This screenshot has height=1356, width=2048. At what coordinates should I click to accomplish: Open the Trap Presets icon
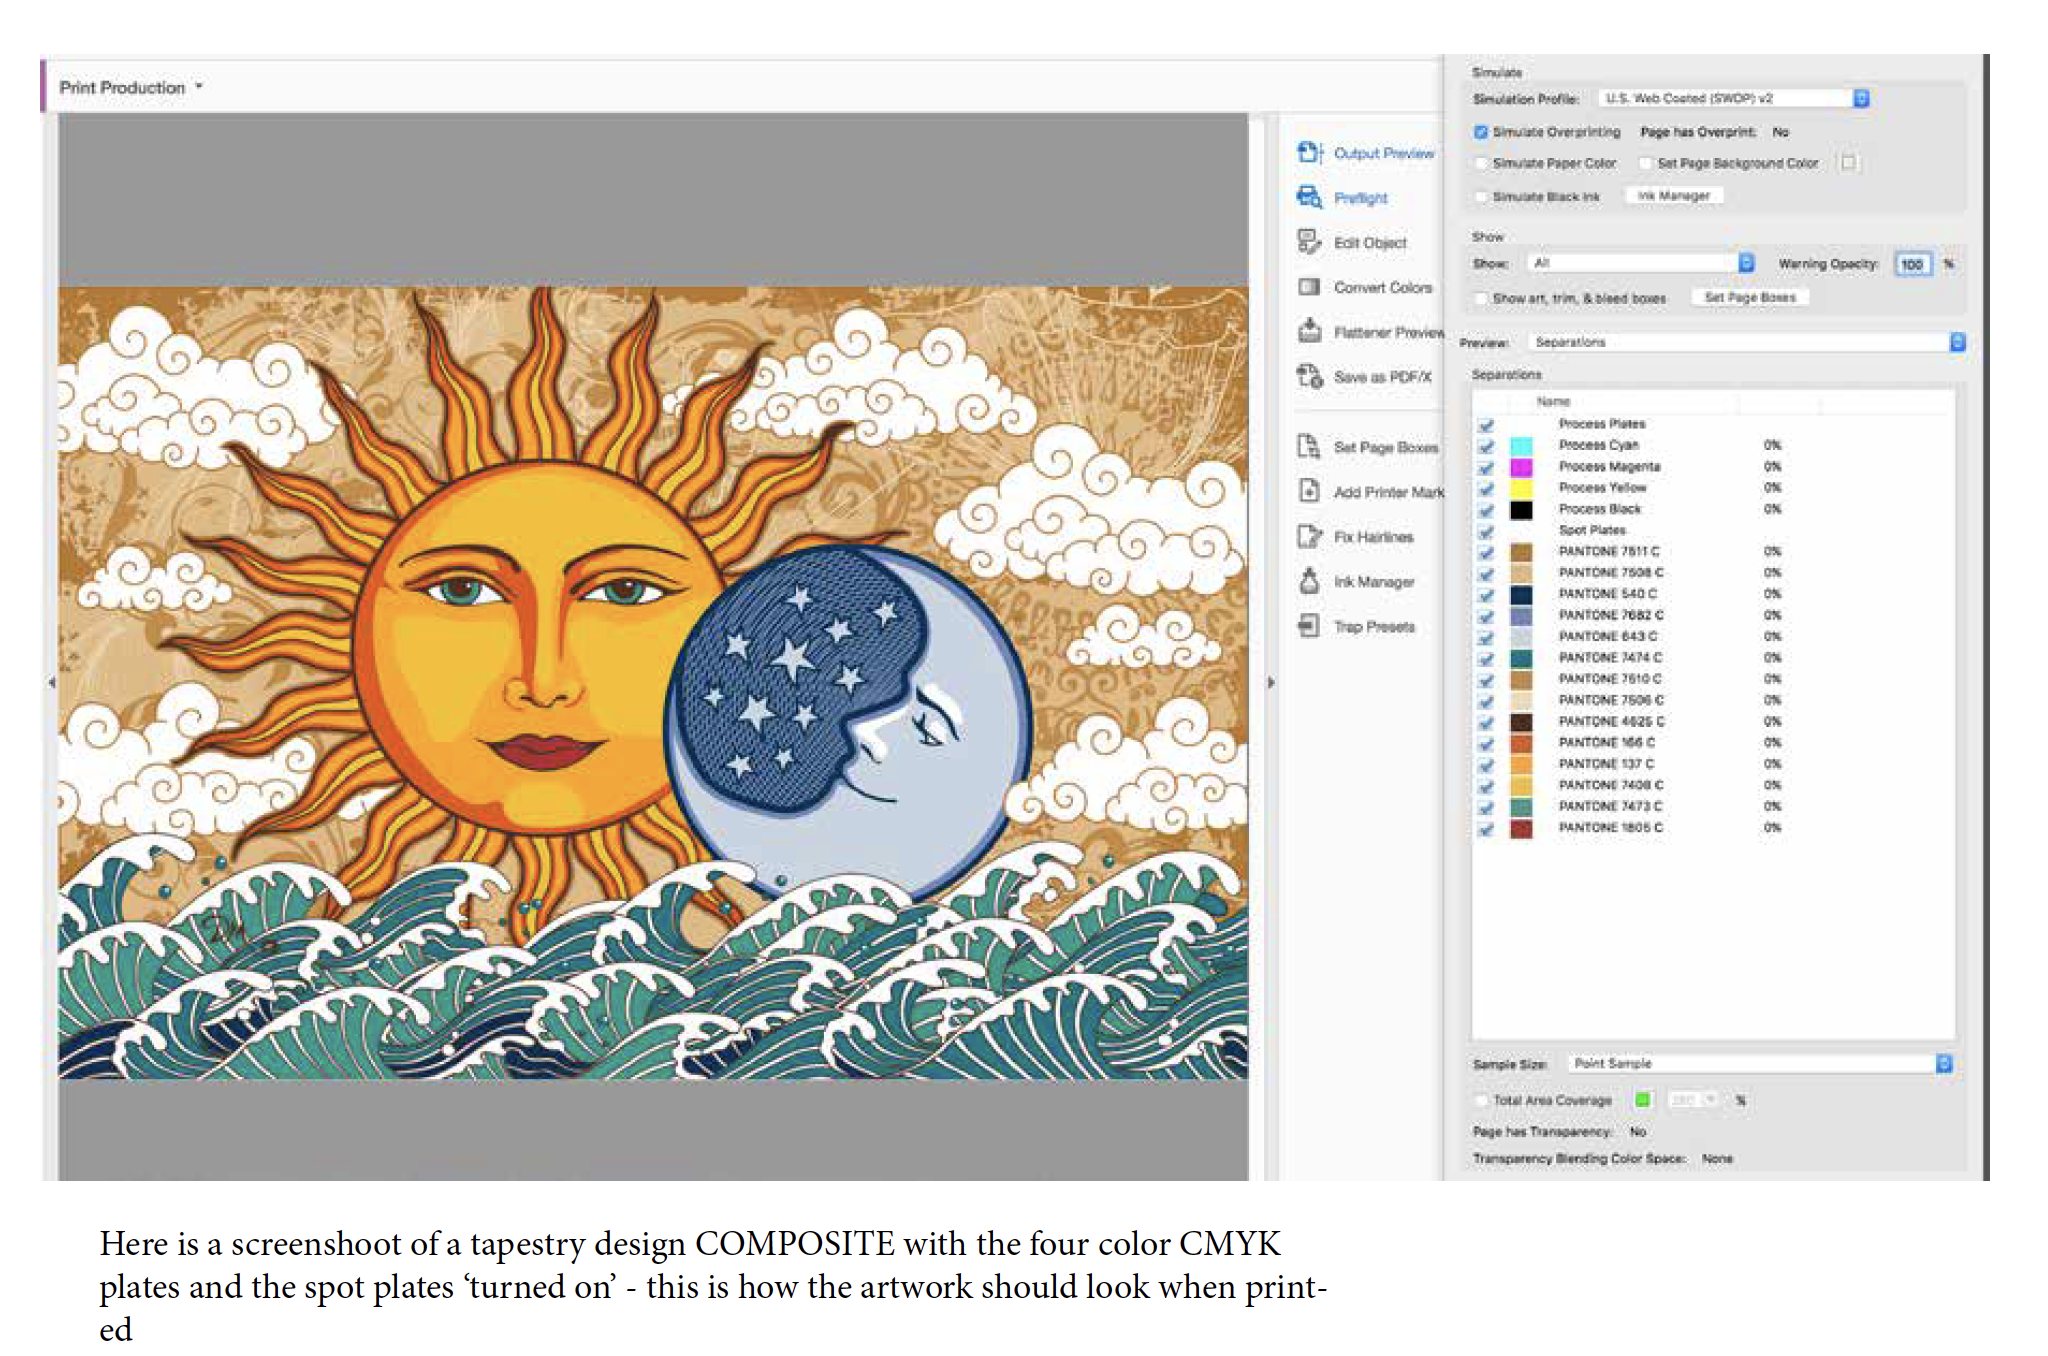tap(1309, 626)
